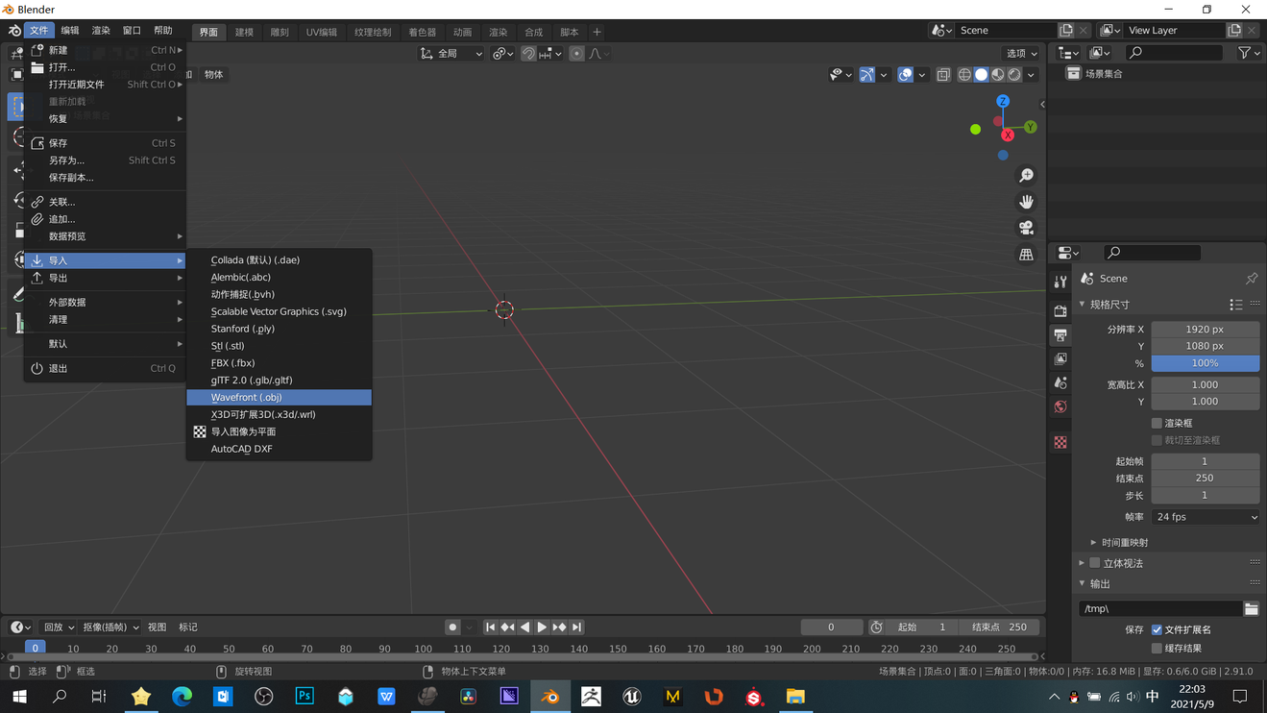The width and height of the screenshot is (1267, 713).
Task: Open the 渲染 menu in the menu bar
Action: 99,31
